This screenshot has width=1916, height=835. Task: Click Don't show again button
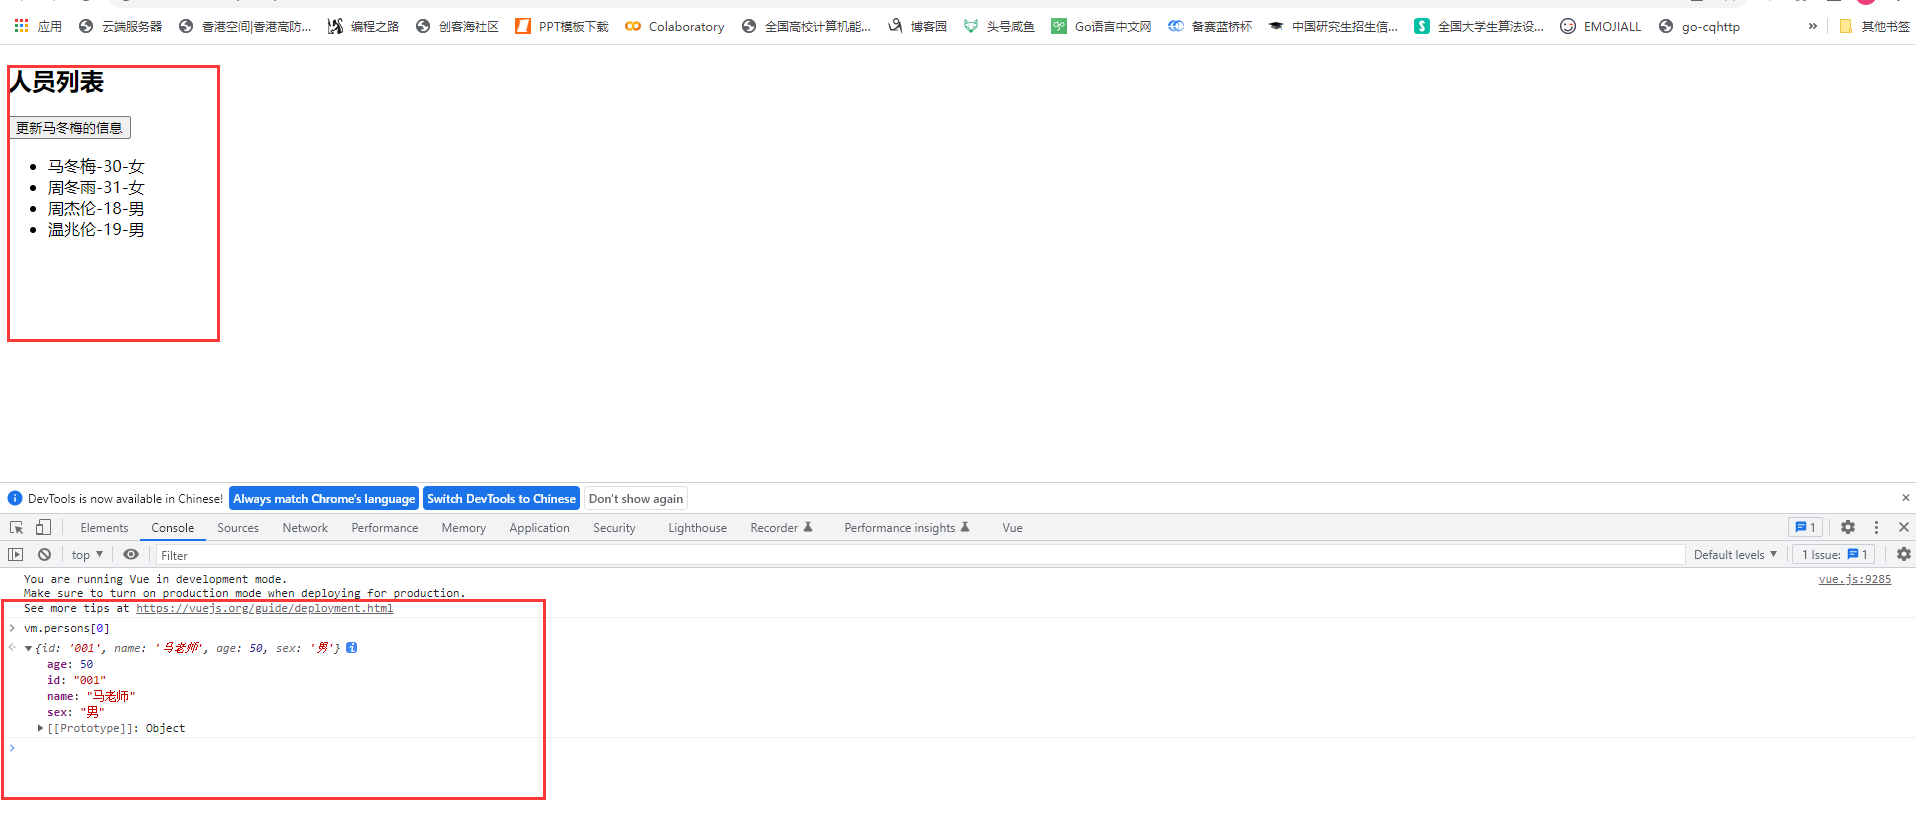pos(636,498)
